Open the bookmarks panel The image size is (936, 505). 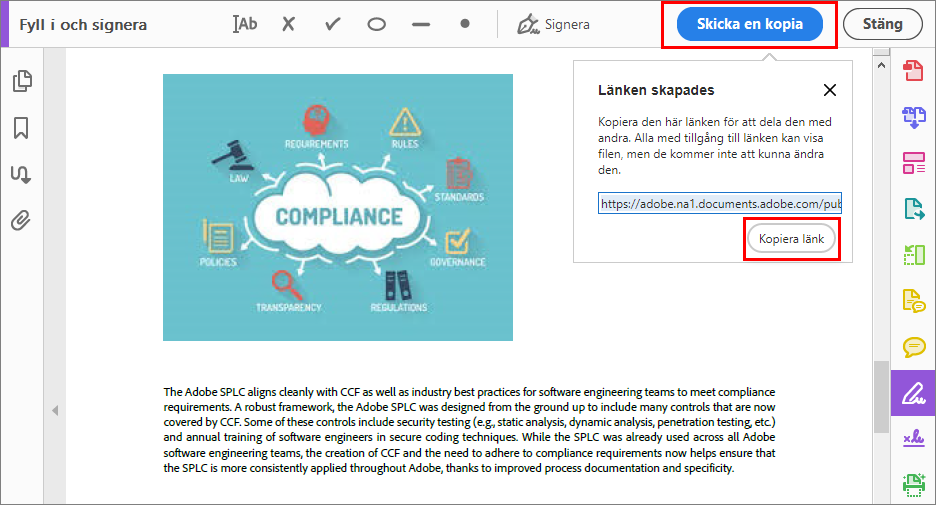[21, 128]
